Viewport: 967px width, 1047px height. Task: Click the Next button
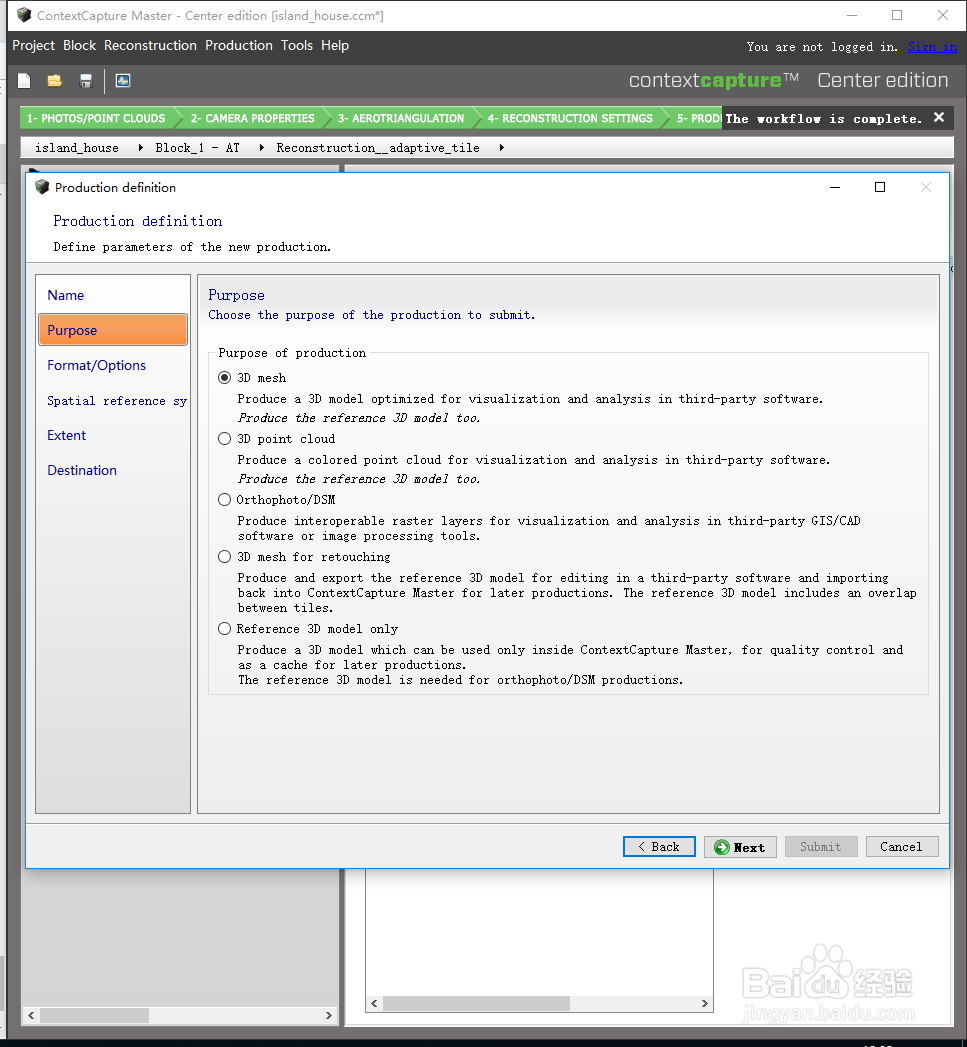pos(740,847)
